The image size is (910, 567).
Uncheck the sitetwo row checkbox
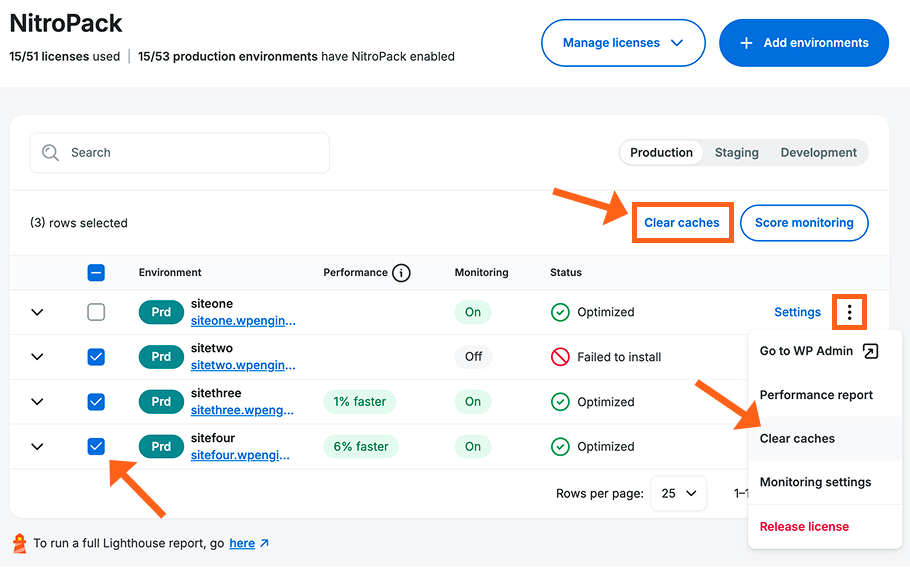(x=96, y=357)
